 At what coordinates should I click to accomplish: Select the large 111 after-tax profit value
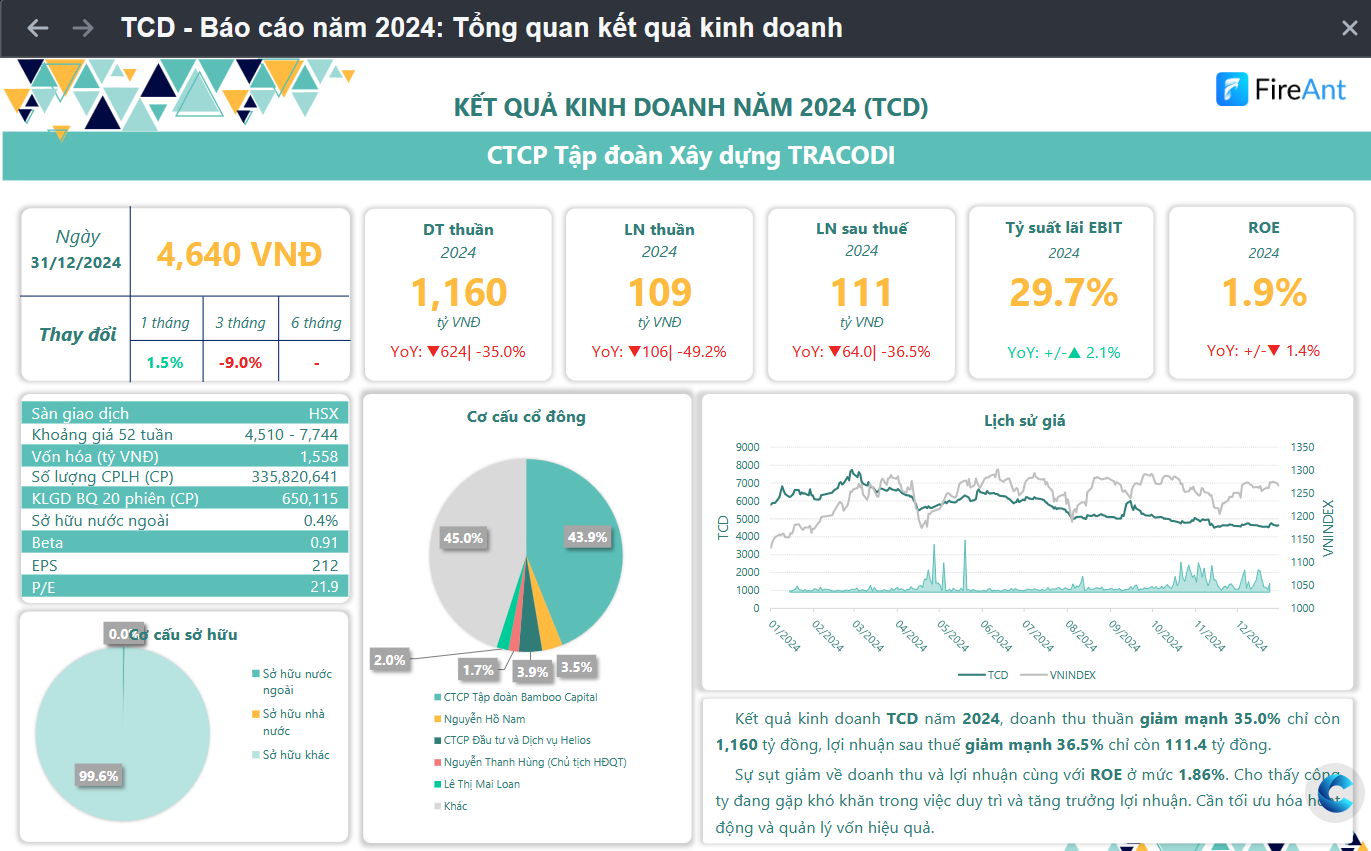(861, 292)
